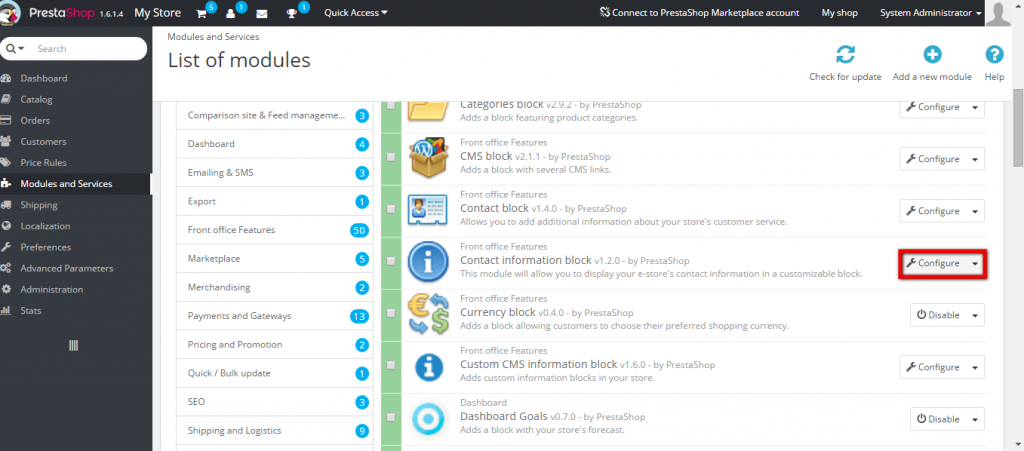This screenshot has width=1024, height=451.
Task: Tick the Contact information block checkbox
Action: click(391, 261)
